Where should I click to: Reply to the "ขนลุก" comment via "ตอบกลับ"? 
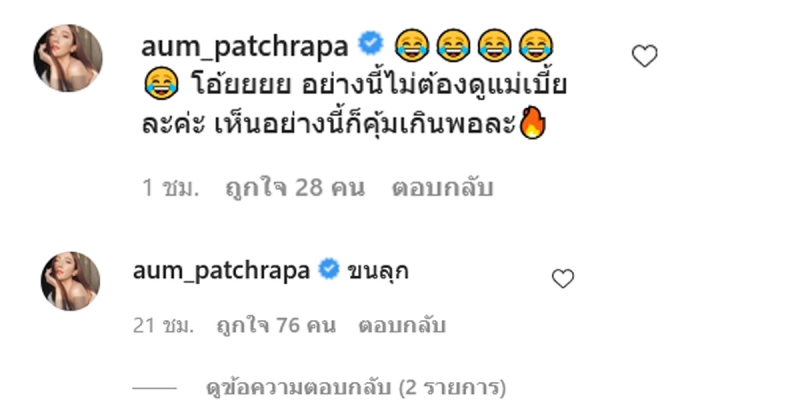(x=402, y=325)
